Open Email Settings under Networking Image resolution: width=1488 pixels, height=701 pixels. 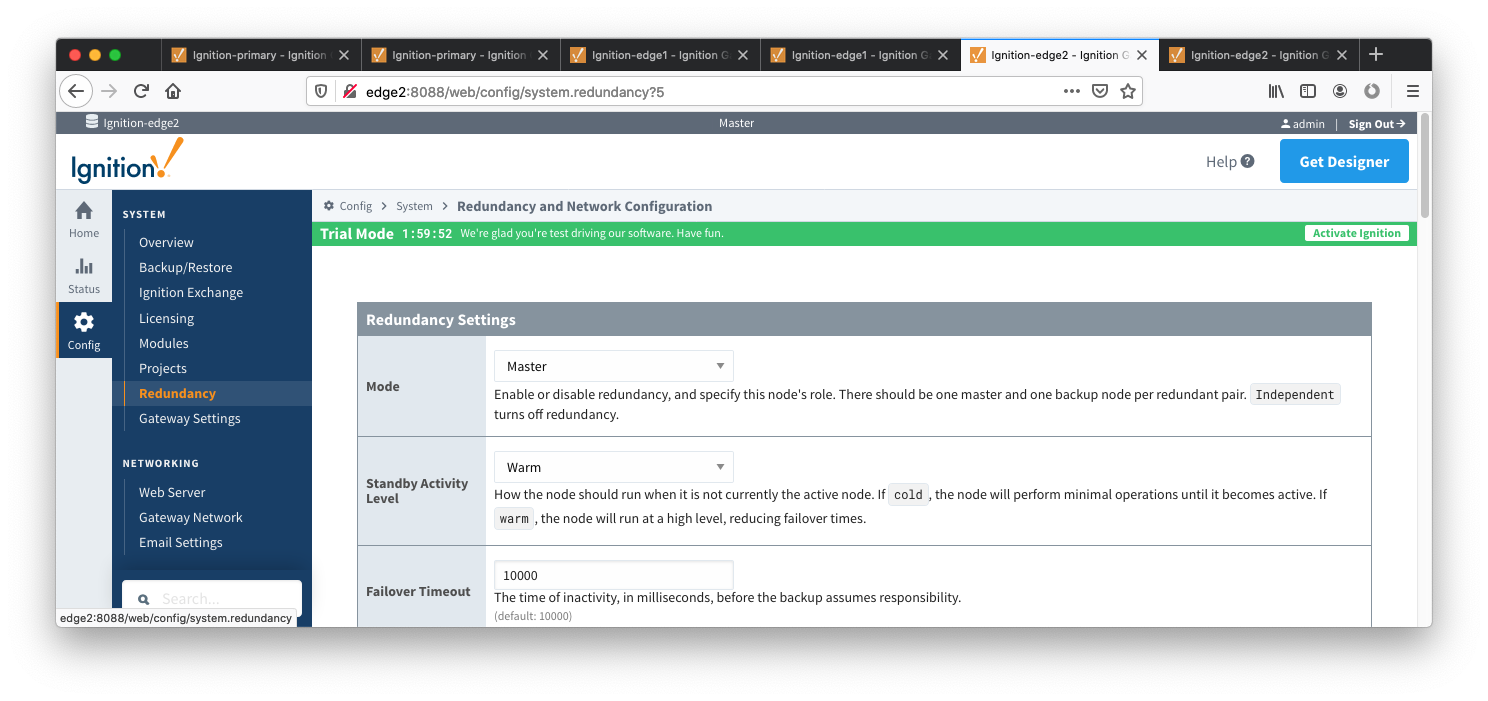click(x=181, y=542)
